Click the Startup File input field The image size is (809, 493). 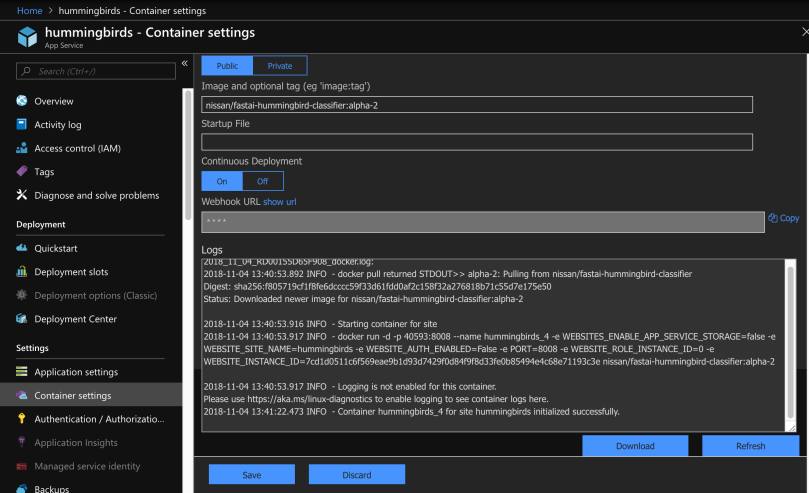(476, 142)
